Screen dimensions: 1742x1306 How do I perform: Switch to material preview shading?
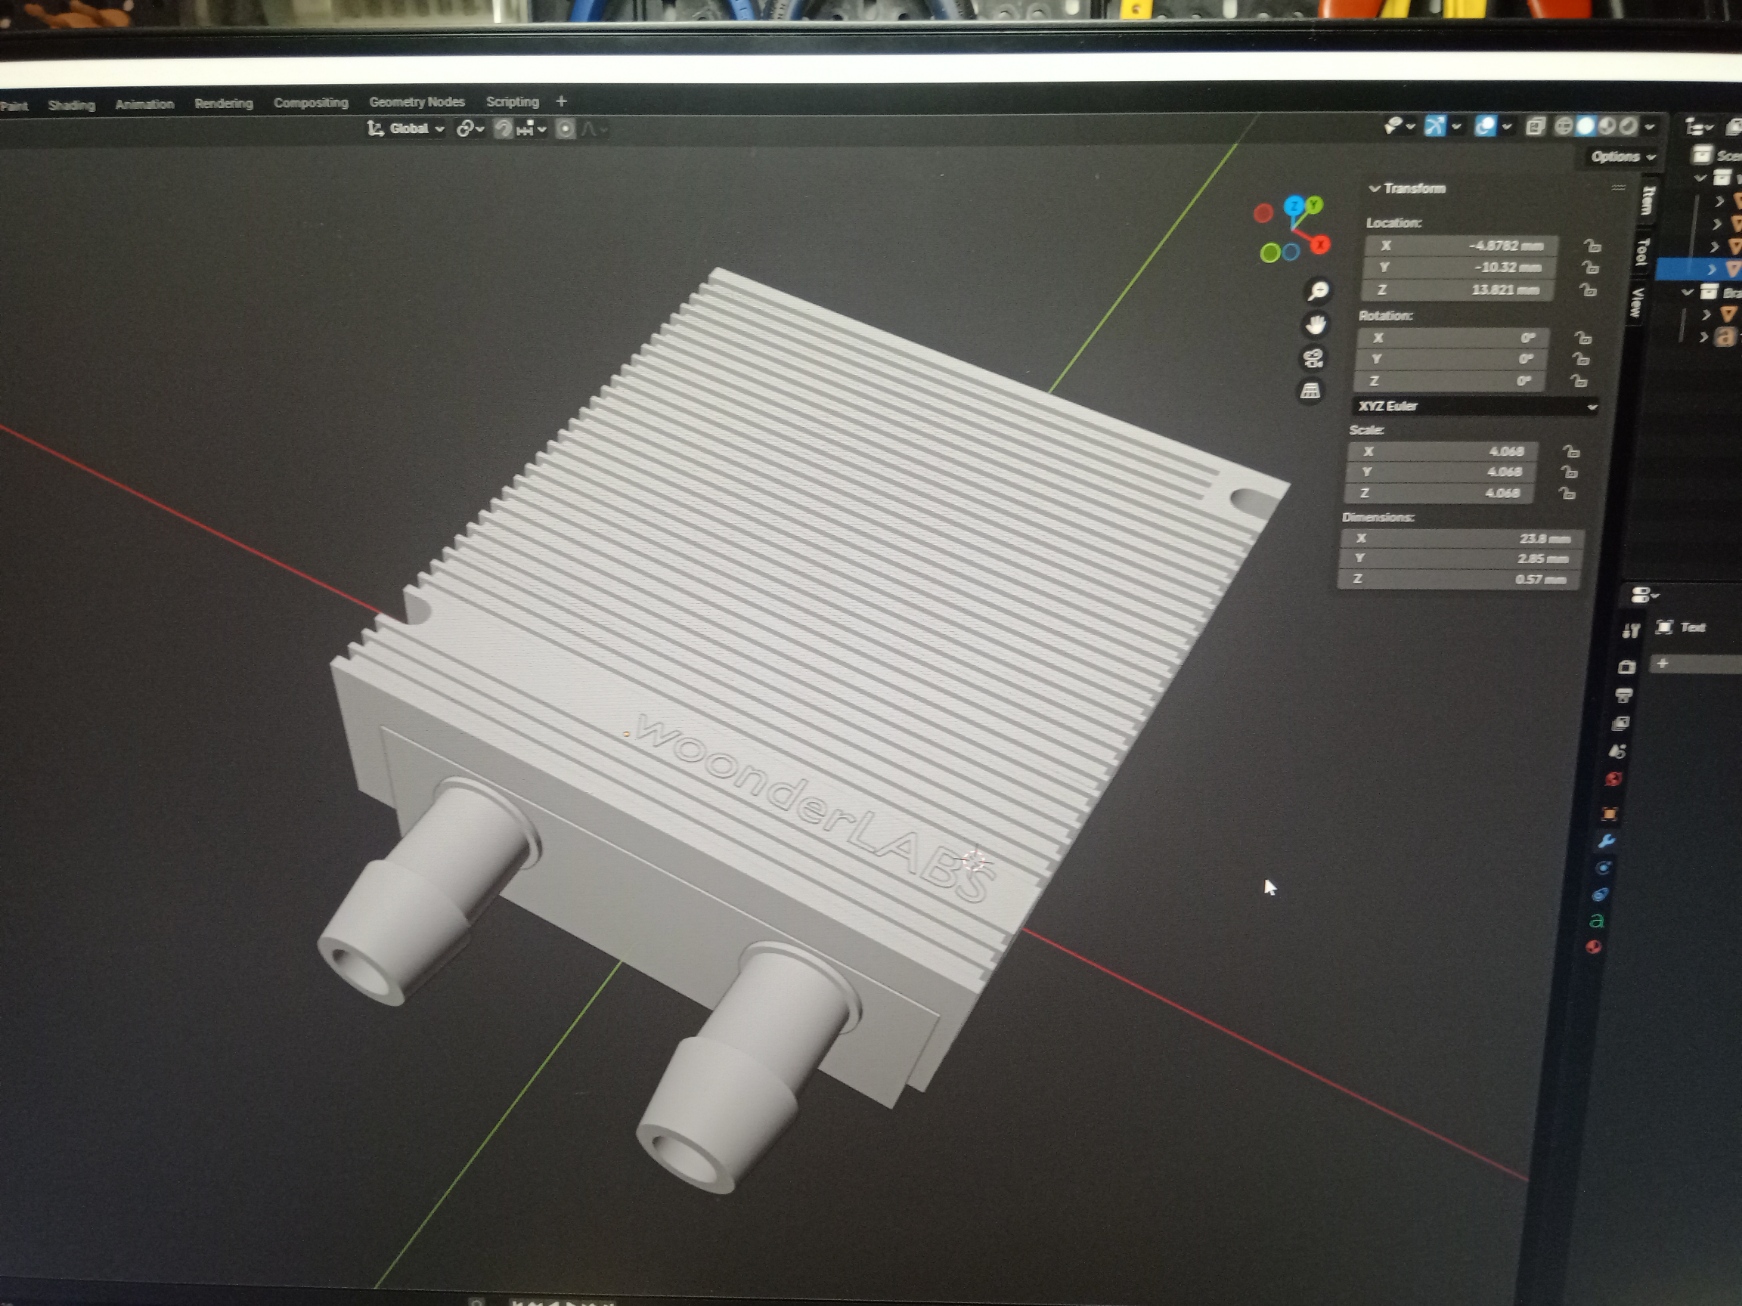(x=1607, y=126)
